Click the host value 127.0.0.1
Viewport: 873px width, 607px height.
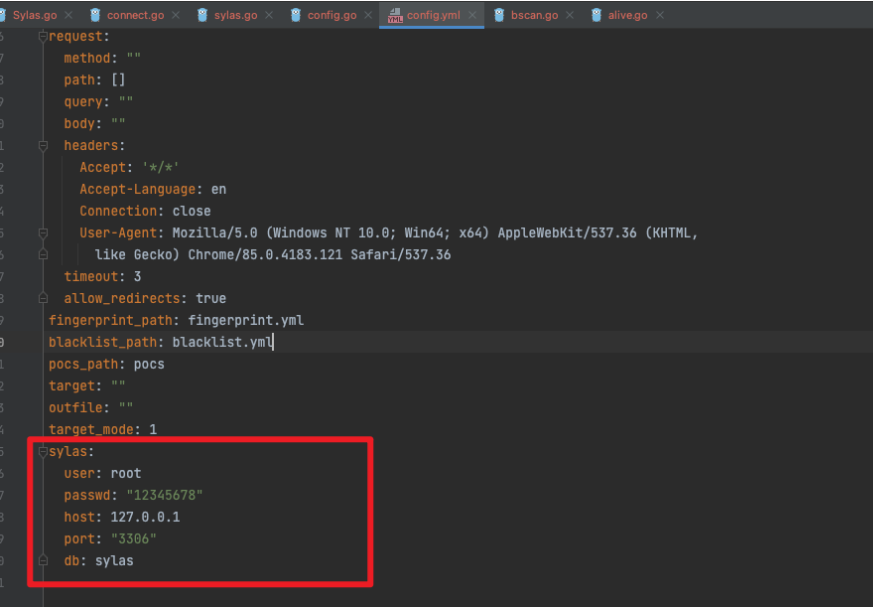[145, 517]
